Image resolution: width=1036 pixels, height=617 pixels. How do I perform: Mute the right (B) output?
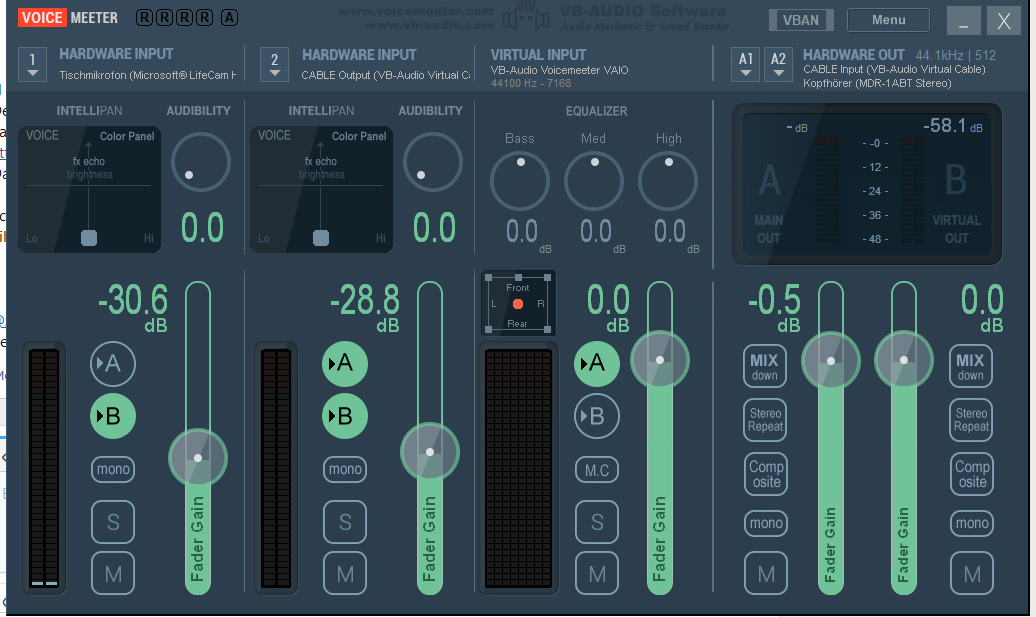pos(973,573)
